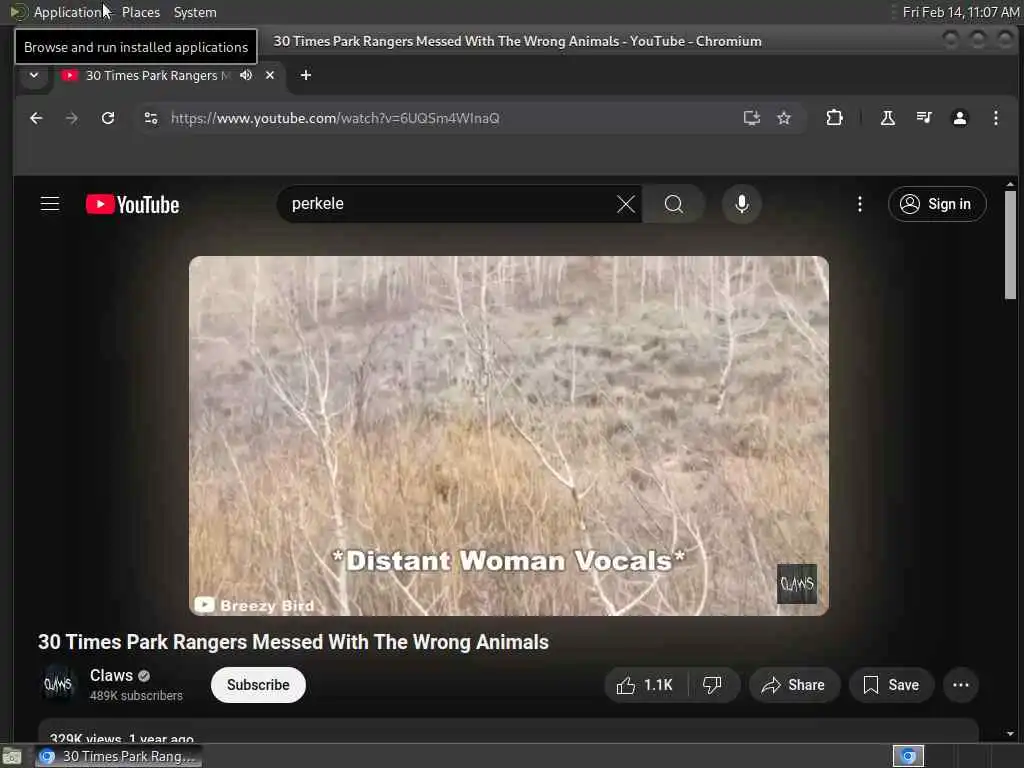1024x768 pixels.
Task: Open Chromium three-dot main menu
Action: click(995, 118)
